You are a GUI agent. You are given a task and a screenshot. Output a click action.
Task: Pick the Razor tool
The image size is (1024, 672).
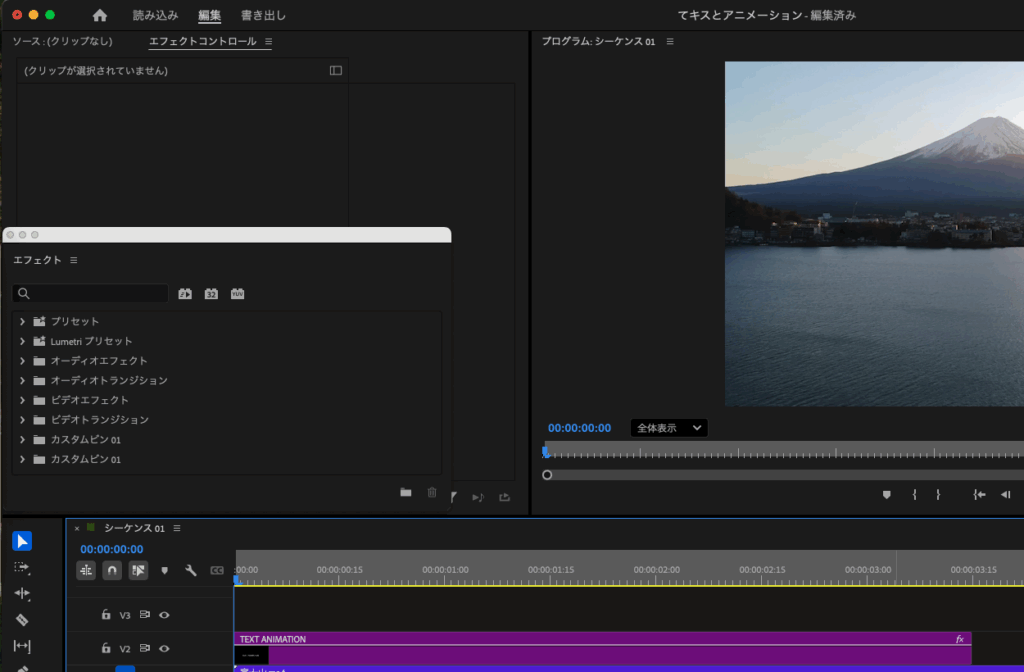(22, 620)
